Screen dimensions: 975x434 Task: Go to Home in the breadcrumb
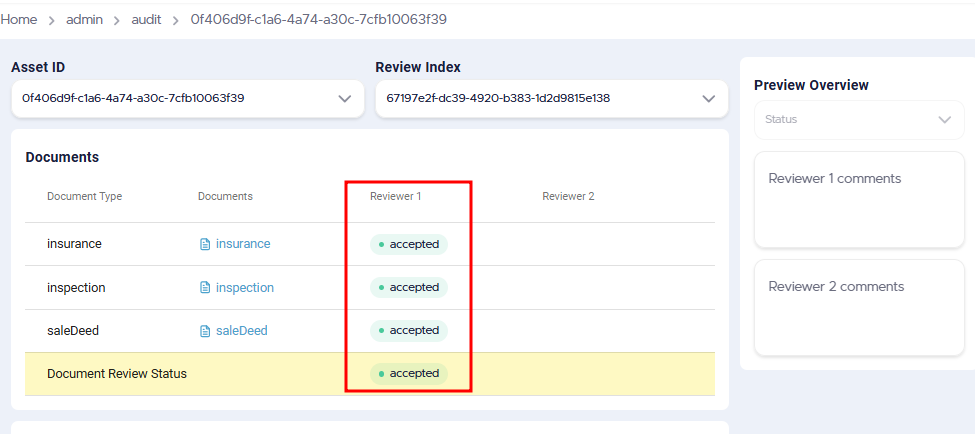tap(19, 20)
